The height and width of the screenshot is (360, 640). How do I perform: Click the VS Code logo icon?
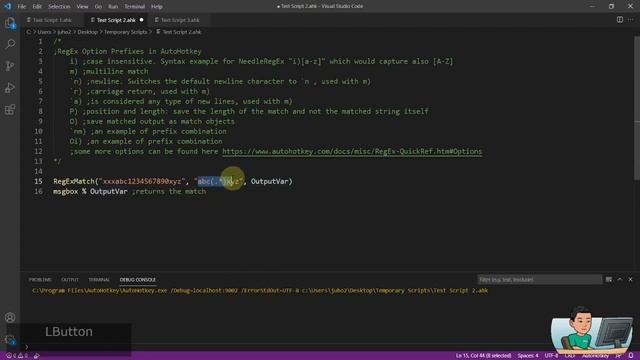tap(7, 6)
